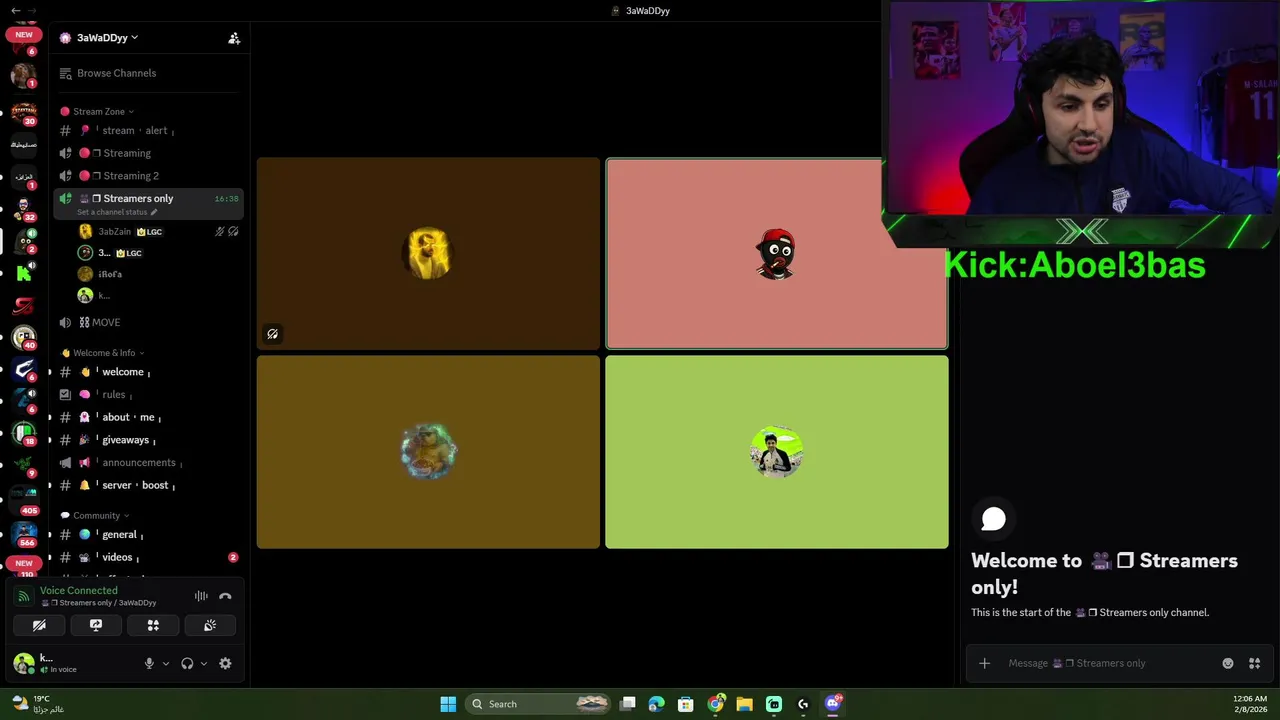The height and width of the screenshot is (720, 1280).
Task: Open the announcements channel
Action: pos(150,463)
